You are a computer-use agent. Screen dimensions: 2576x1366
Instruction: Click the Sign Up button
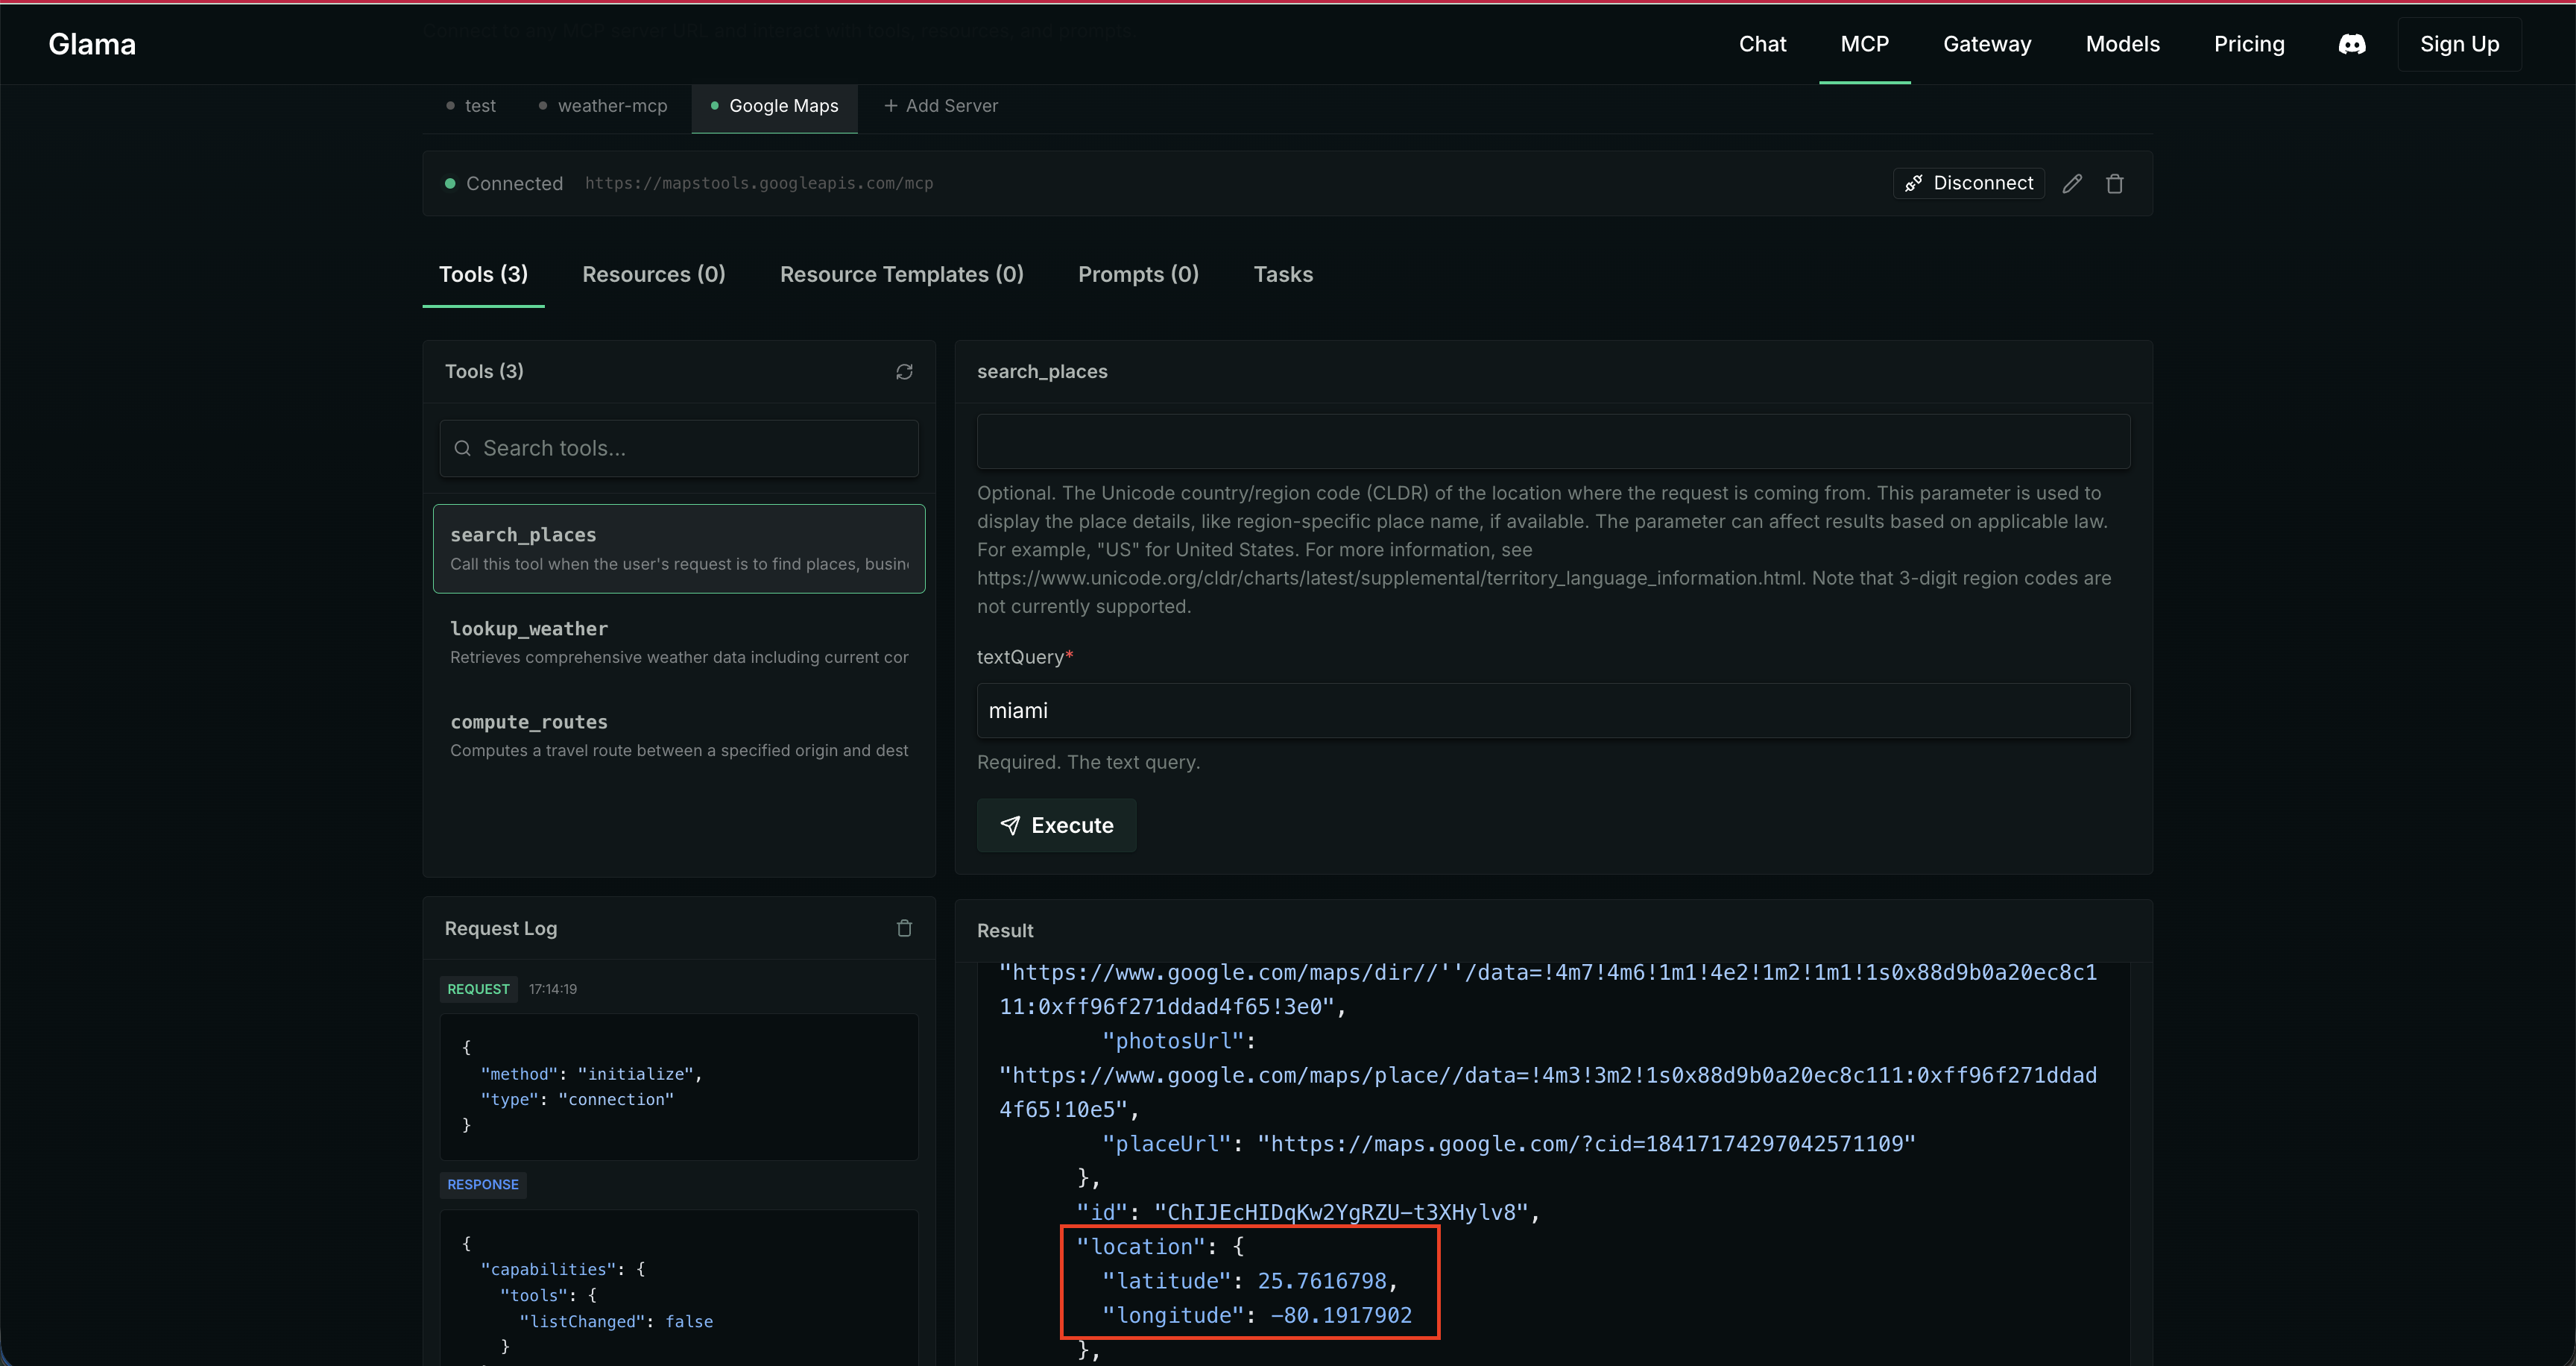point(2459,44)
